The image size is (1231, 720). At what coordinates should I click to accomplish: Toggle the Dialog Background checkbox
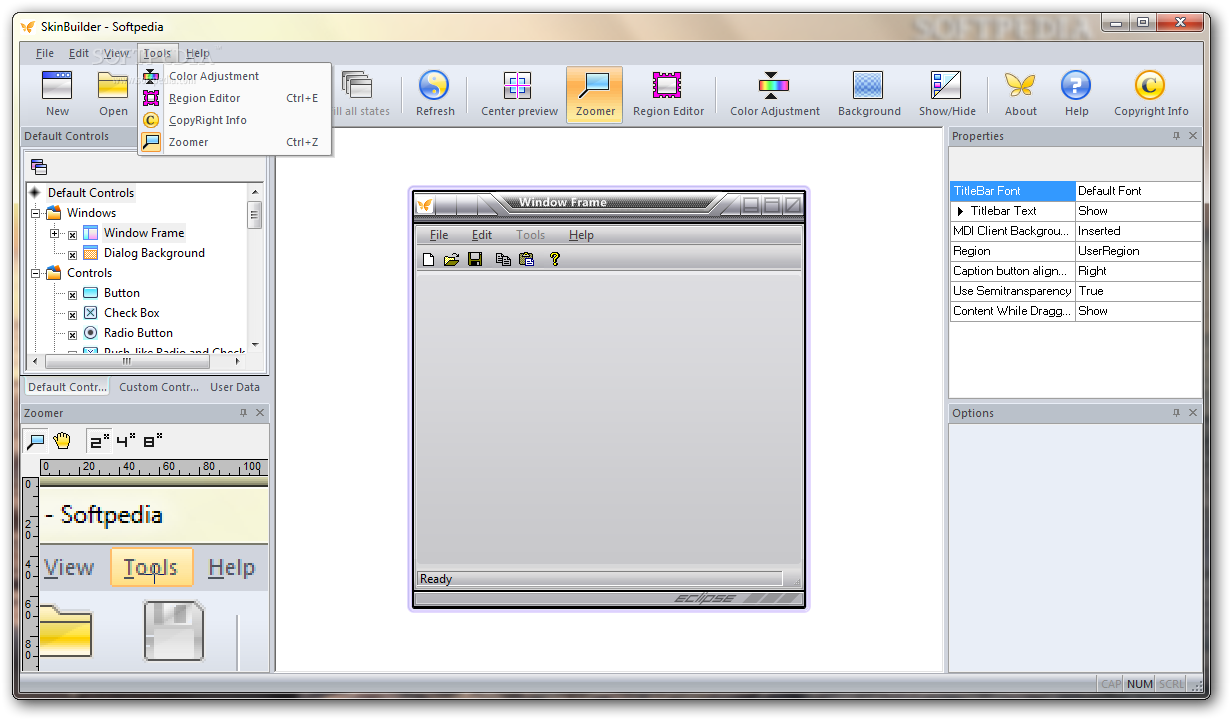pos(72,254)
